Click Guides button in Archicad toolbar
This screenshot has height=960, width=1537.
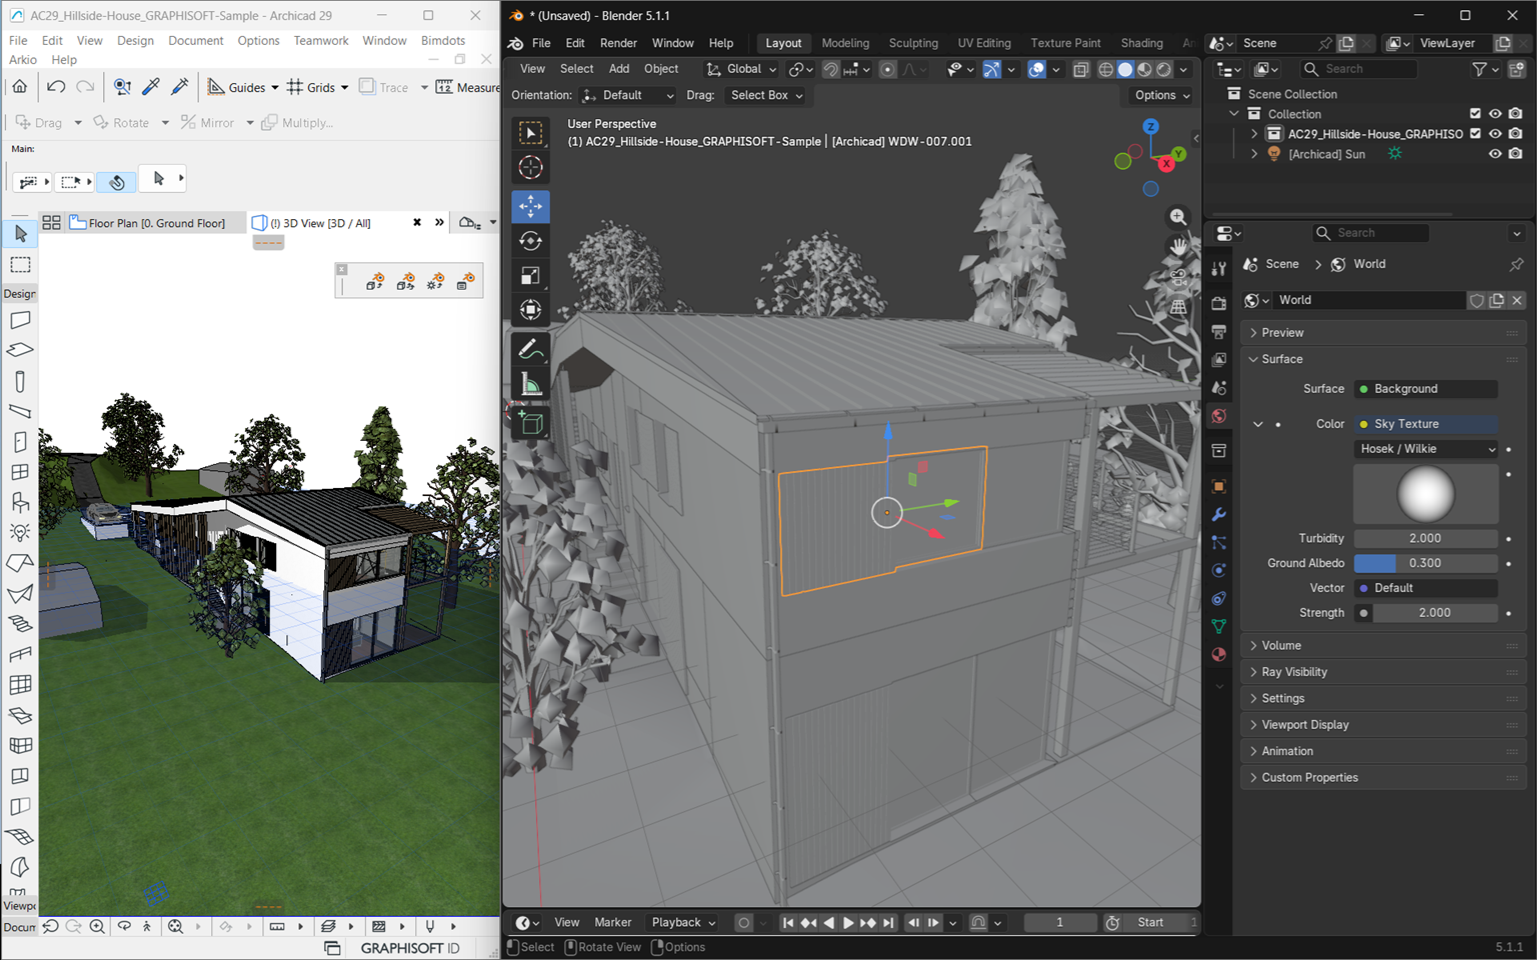[242, 87]
